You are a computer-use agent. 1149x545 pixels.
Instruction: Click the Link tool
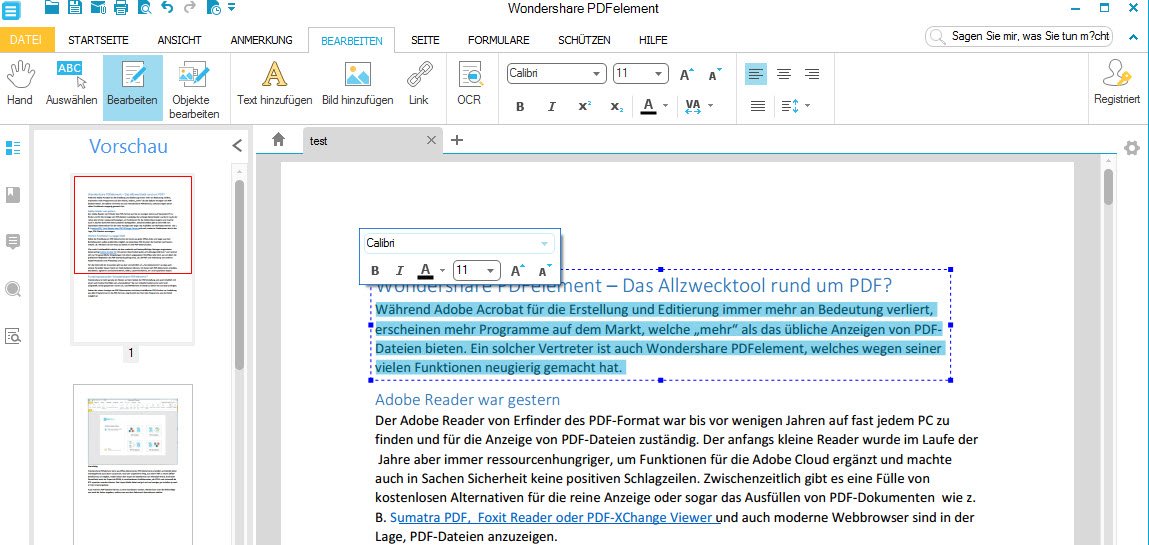pyautogui.click(x=419, y=84)
